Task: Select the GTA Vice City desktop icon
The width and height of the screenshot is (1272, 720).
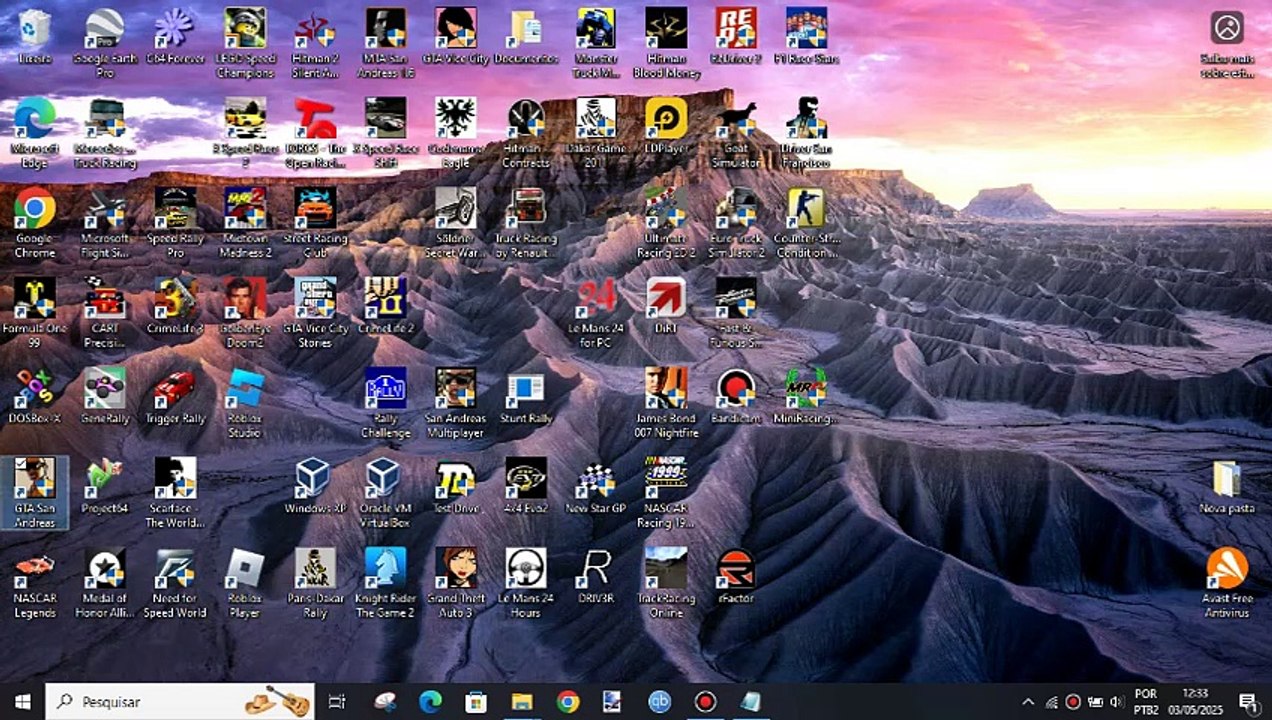Action: pos(455,37)
